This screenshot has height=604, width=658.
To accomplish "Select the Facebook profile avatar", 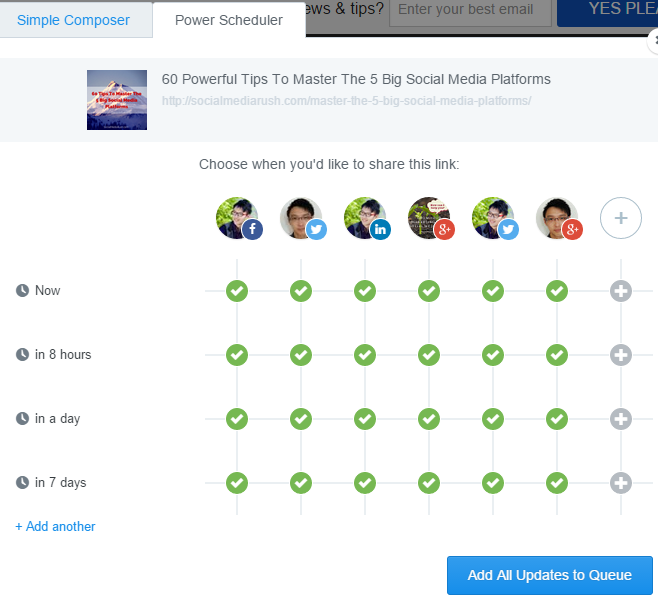I will coord(237,217).
